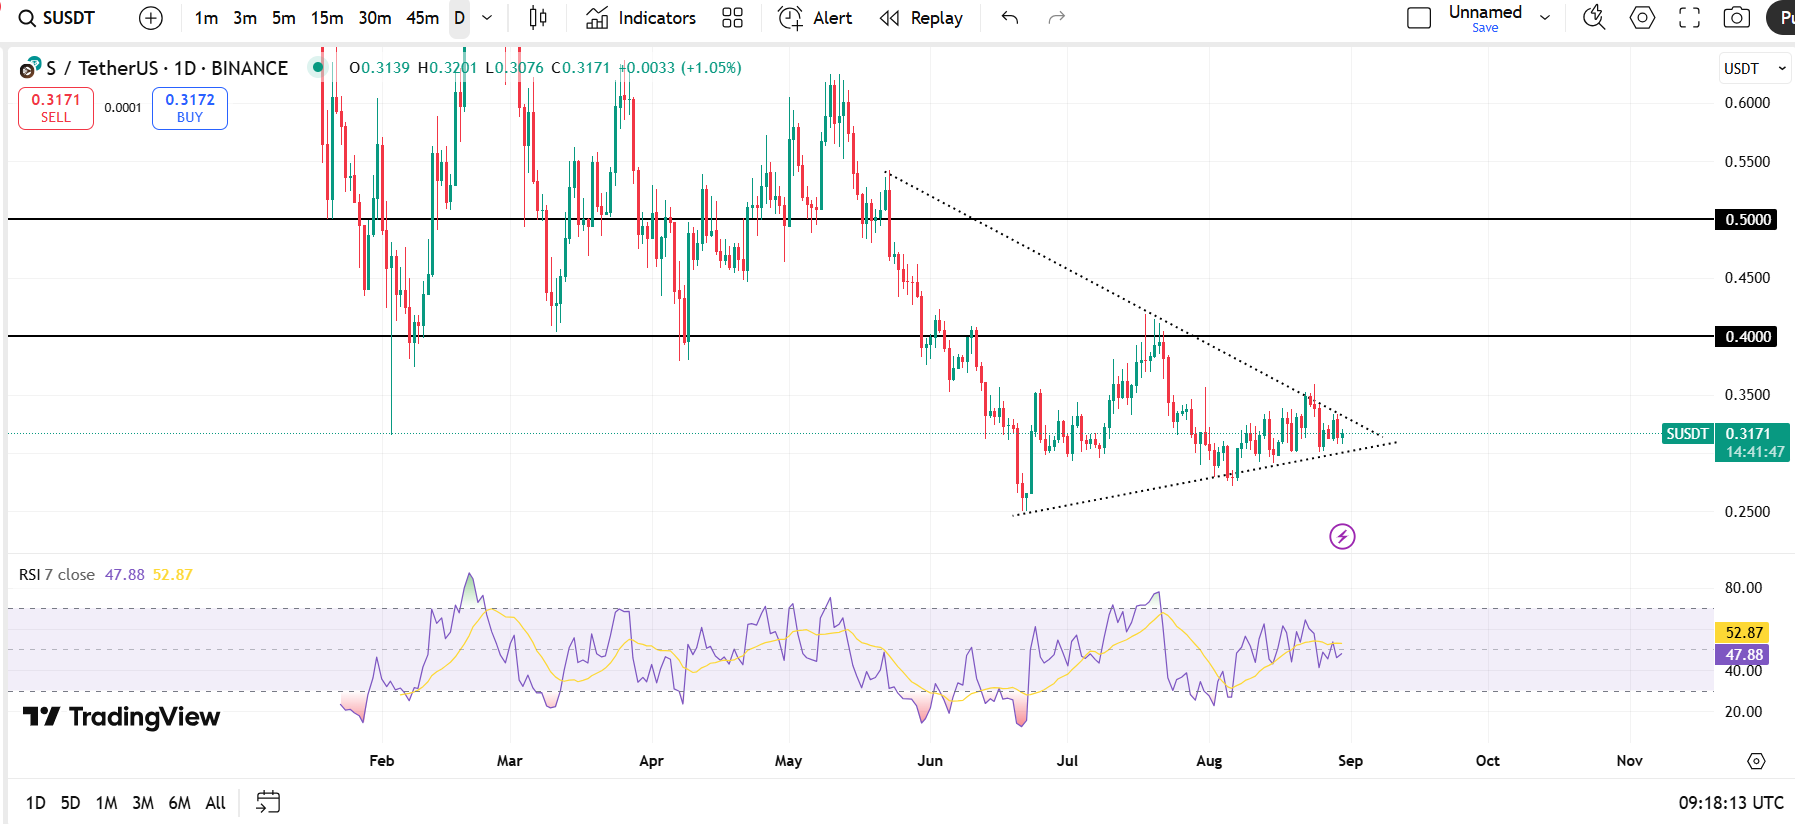Open the candlestick chart type selector
1795x824 pixels.
[538, 18]
